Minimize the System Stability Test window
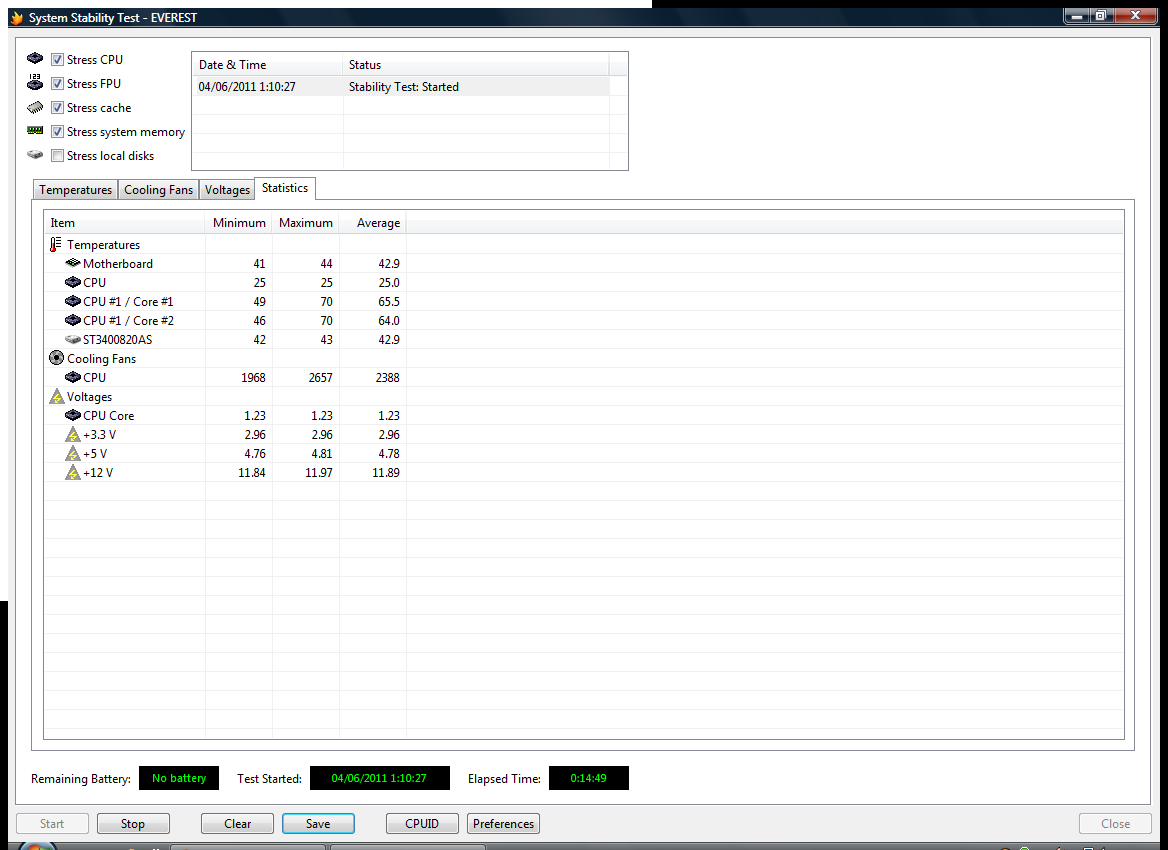This screenshot has height=850, width=1168. click(1076, 15)
